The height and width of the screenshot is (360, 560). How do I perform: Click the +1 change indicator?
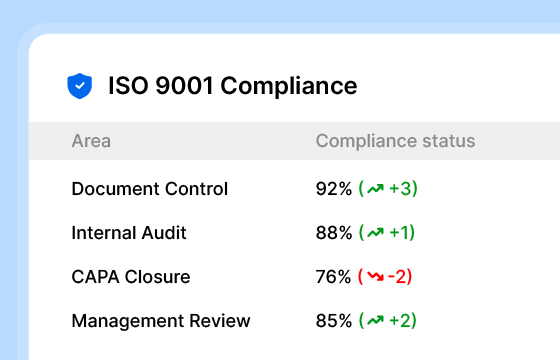click(399, 233)
